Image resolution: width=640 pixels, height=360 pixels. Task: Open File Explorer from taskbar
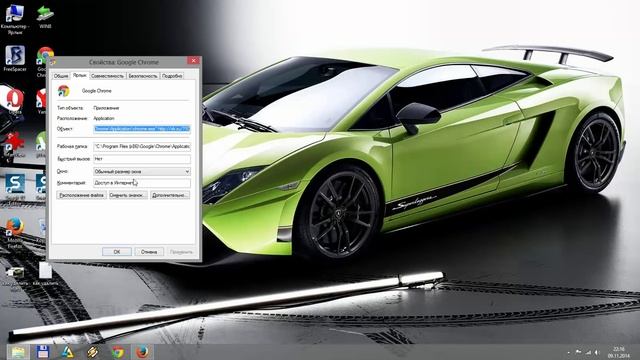click(x=17, y=351)
